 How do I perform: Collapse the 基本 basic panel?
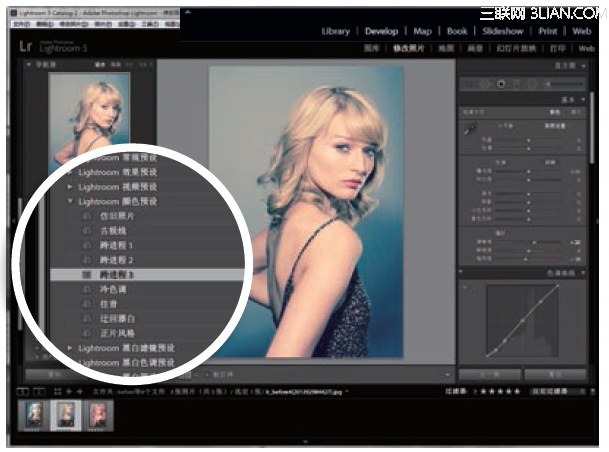pyautogui.click(x=583, y=100)
